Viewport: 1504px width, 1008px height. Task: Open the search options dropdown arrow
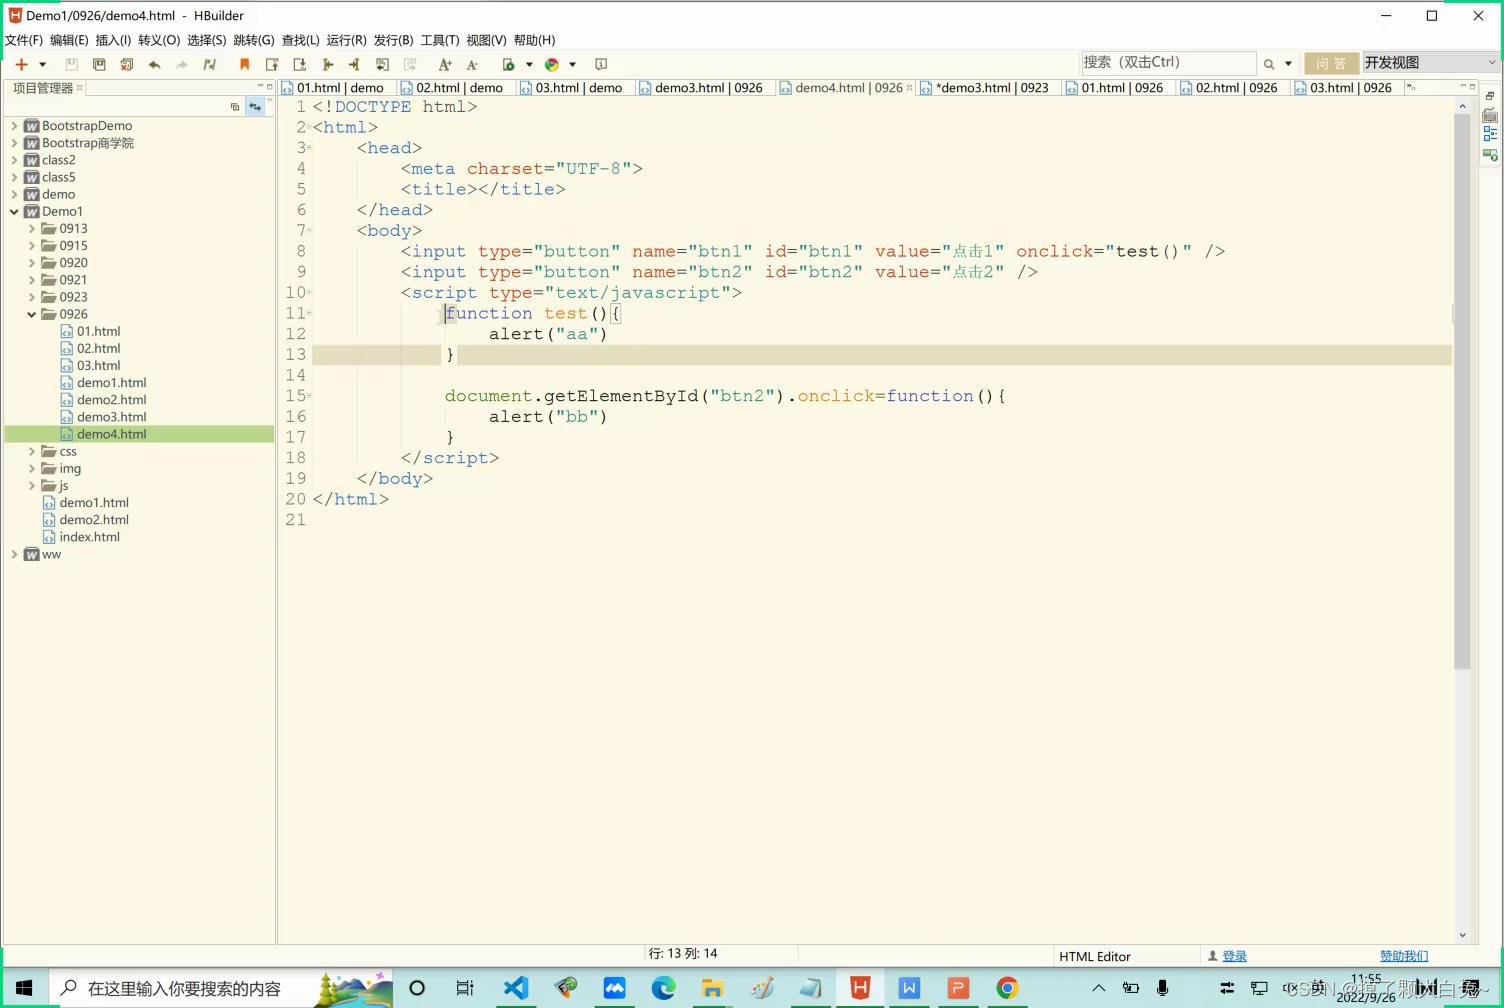[x=1288, y=64]
